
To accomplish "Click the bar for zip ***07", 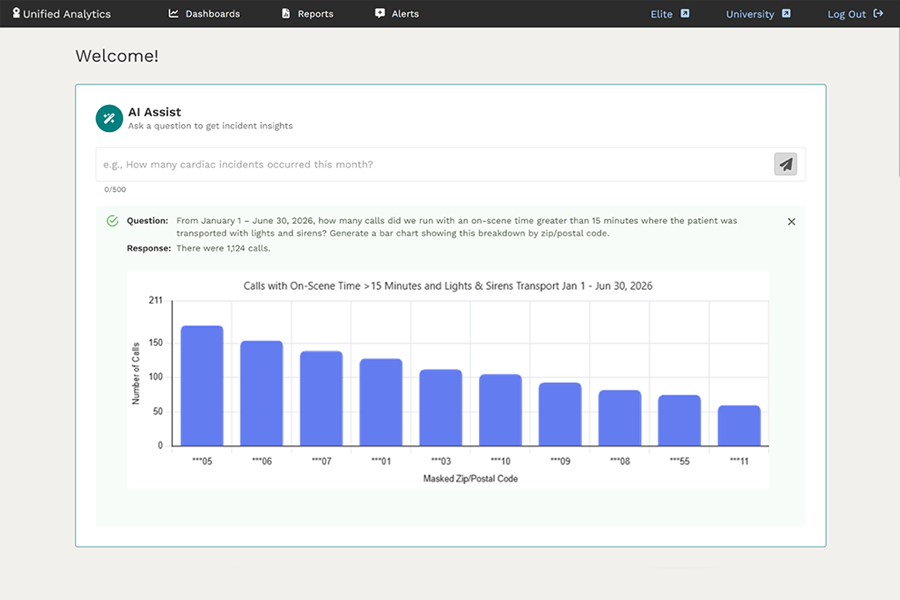I will [321, 398].
